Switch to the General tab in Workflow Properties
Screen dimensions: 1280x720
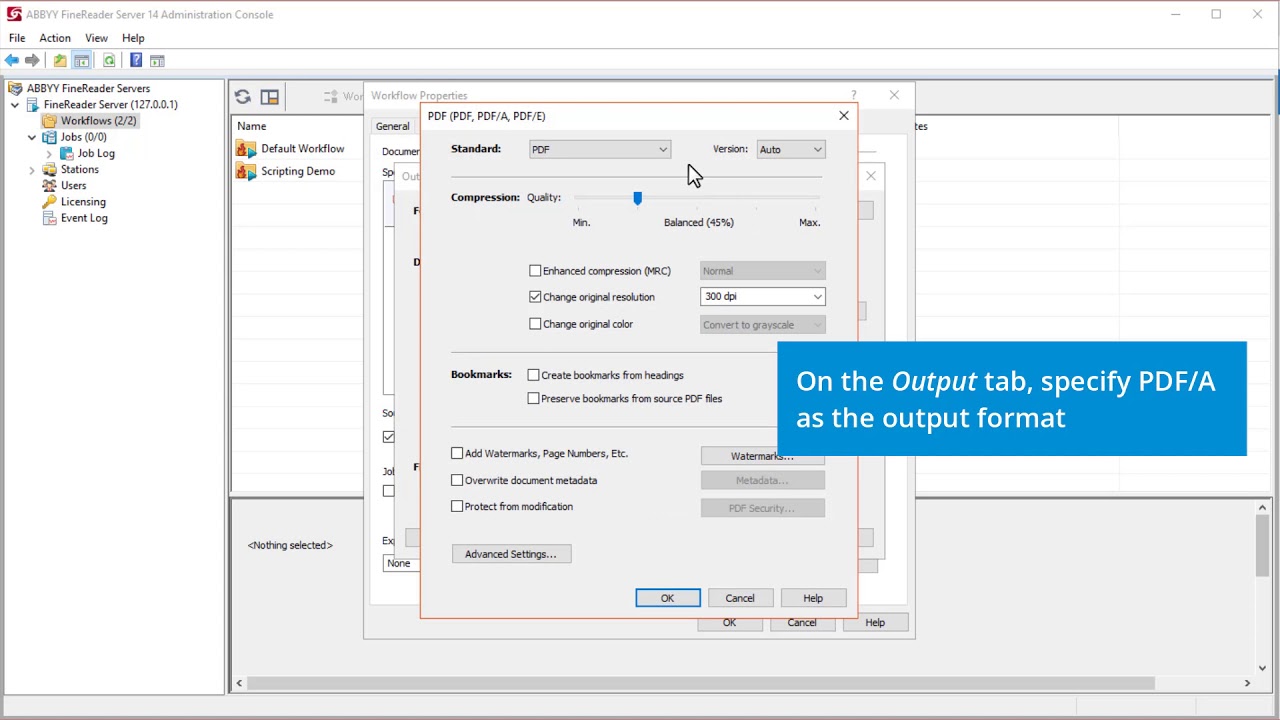(x=393, y=126)
